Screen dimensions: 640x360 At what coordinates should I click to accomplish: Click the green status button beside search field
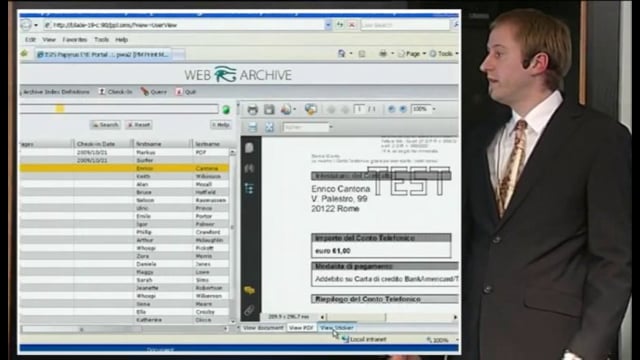coord(226,109)
